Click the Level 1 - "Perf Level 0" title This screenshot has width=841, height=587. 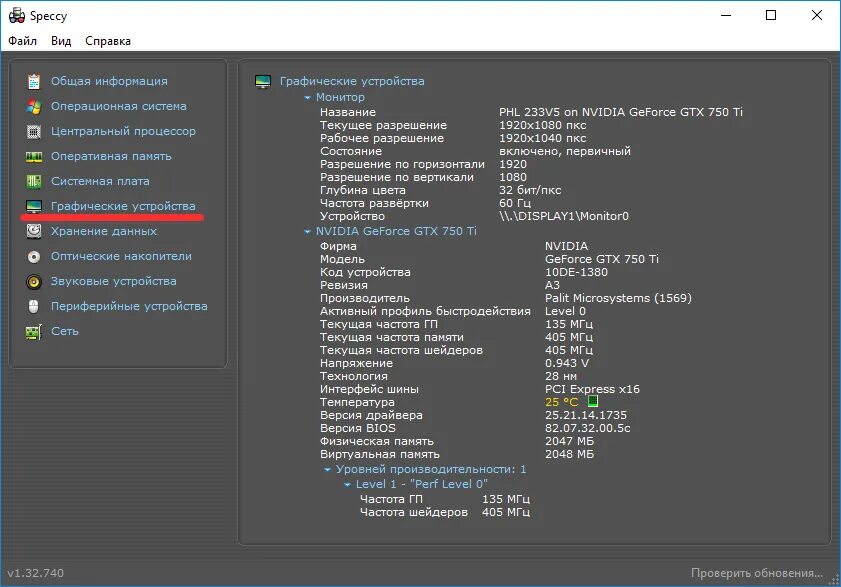pos(422,484)
